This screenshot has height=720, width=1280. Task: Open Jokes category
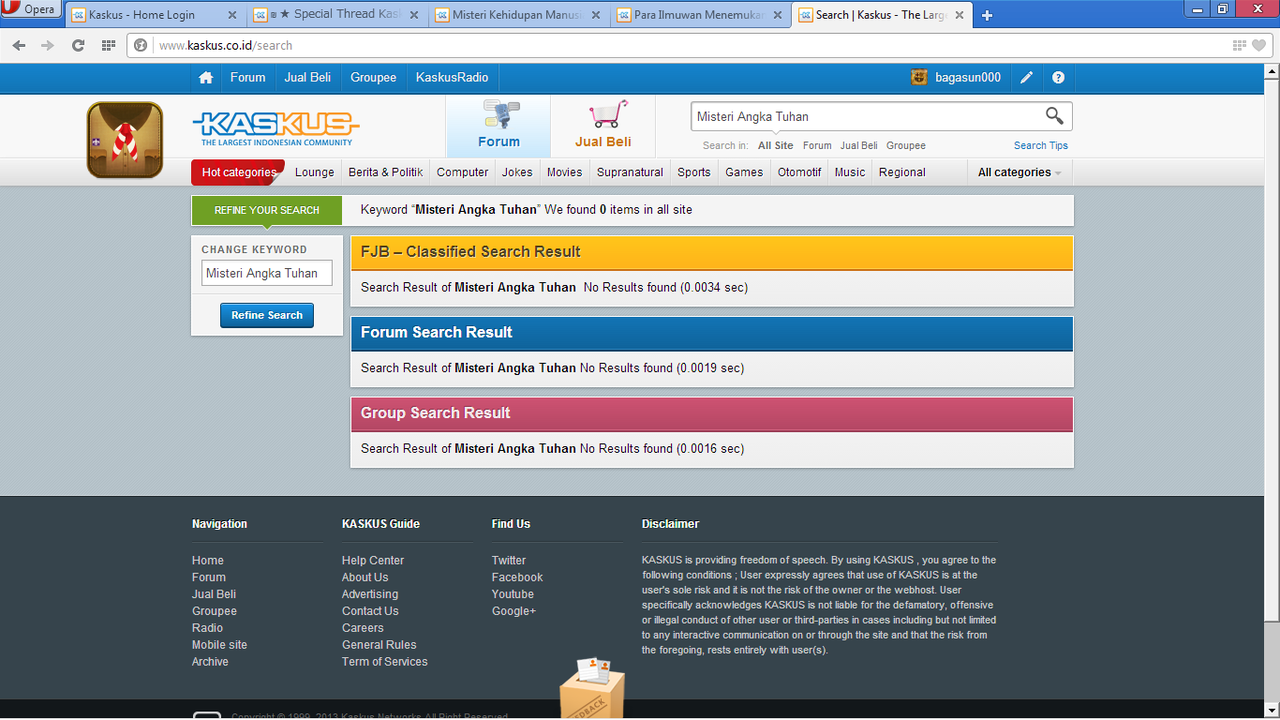coord(517,172)
